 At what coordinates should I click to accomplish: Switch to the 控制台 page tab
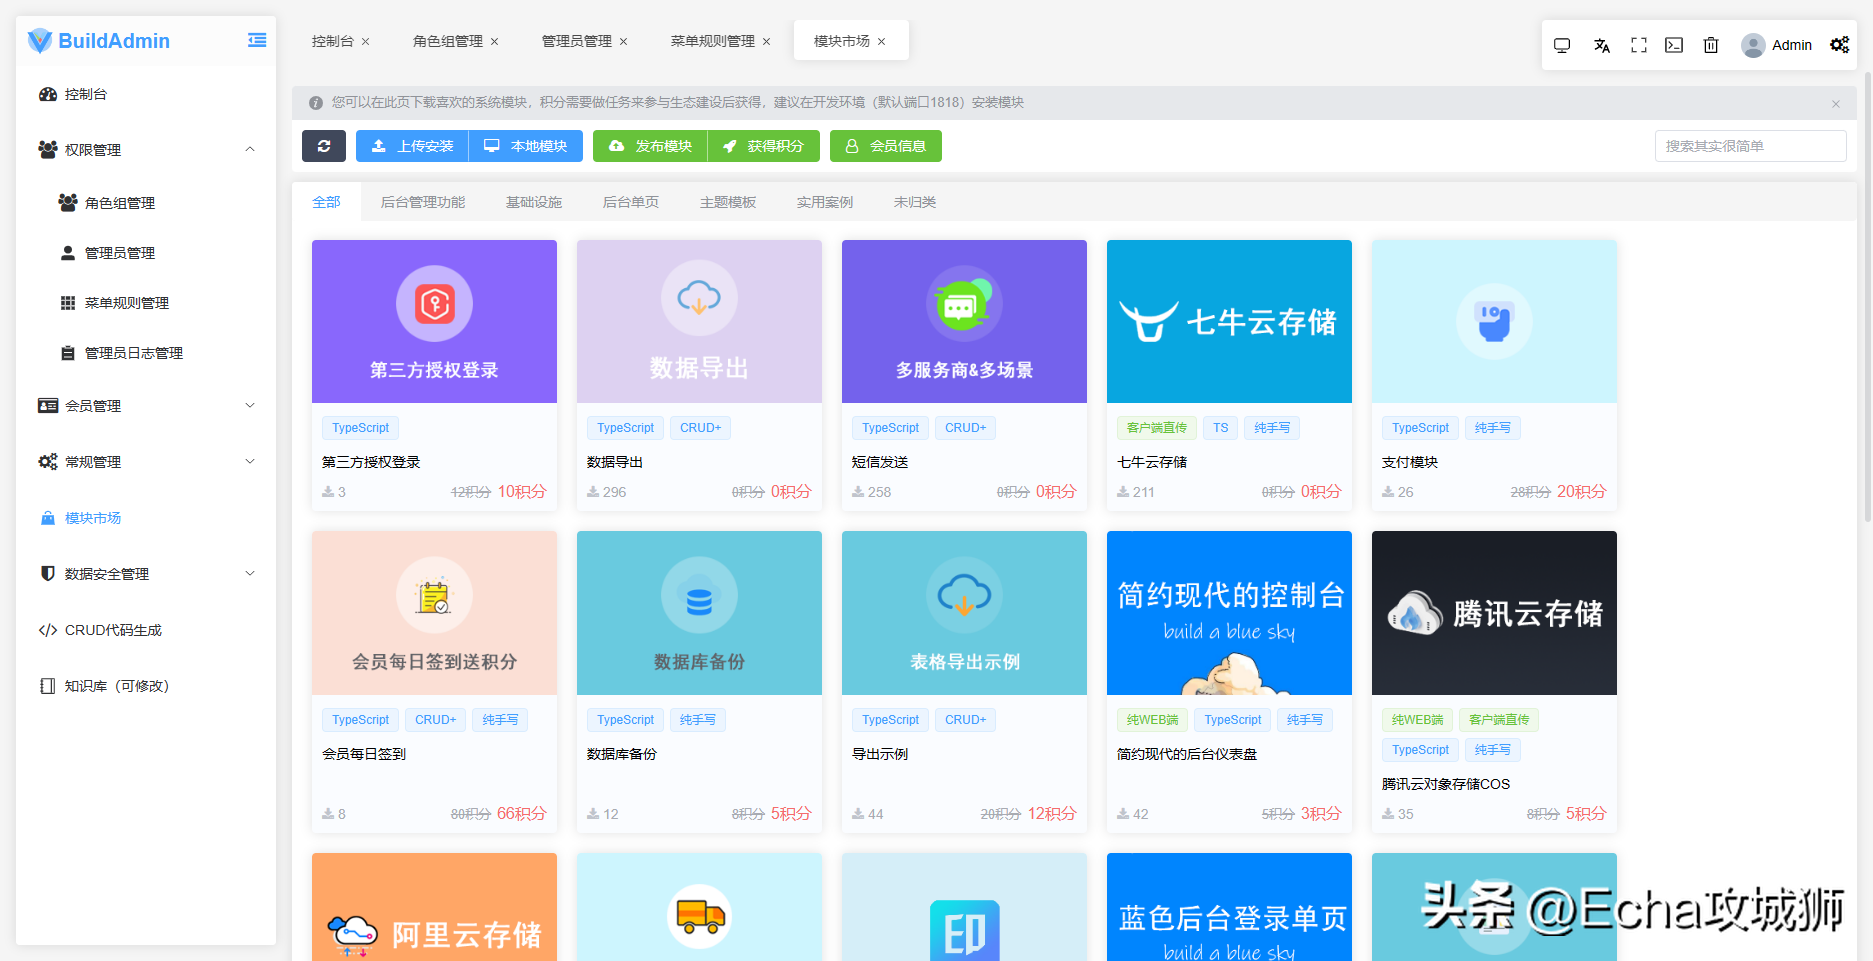coord(333,41)
